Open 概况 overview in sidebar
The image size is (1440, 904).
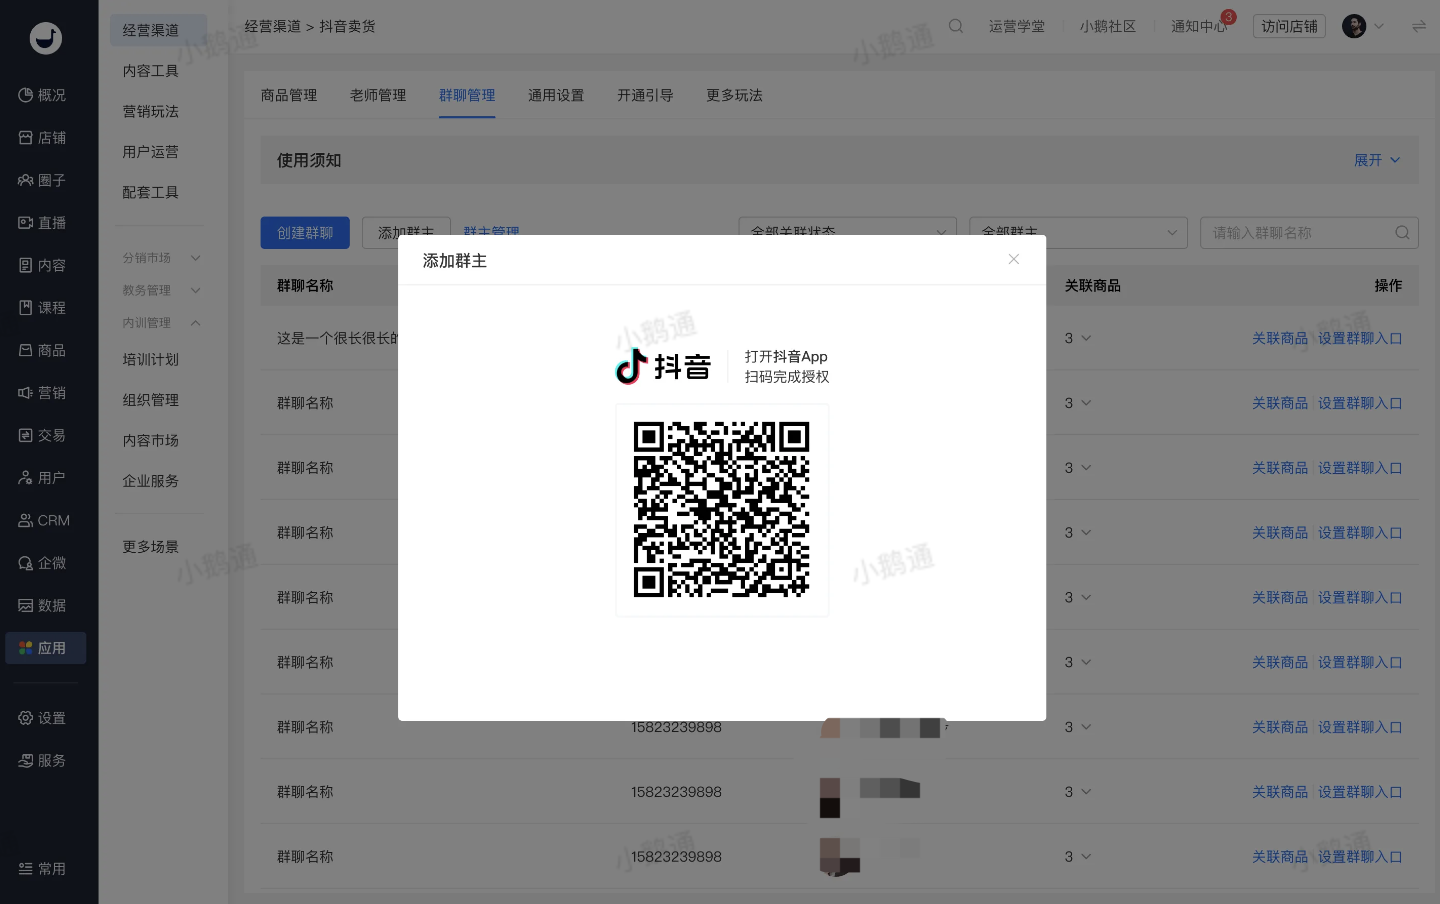tap(42, 95)
